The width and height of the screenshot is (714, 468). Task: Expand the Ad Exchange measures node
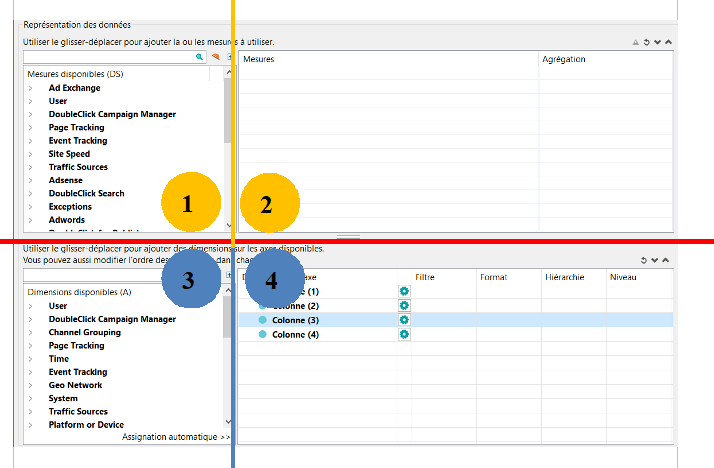coord(30,88)
